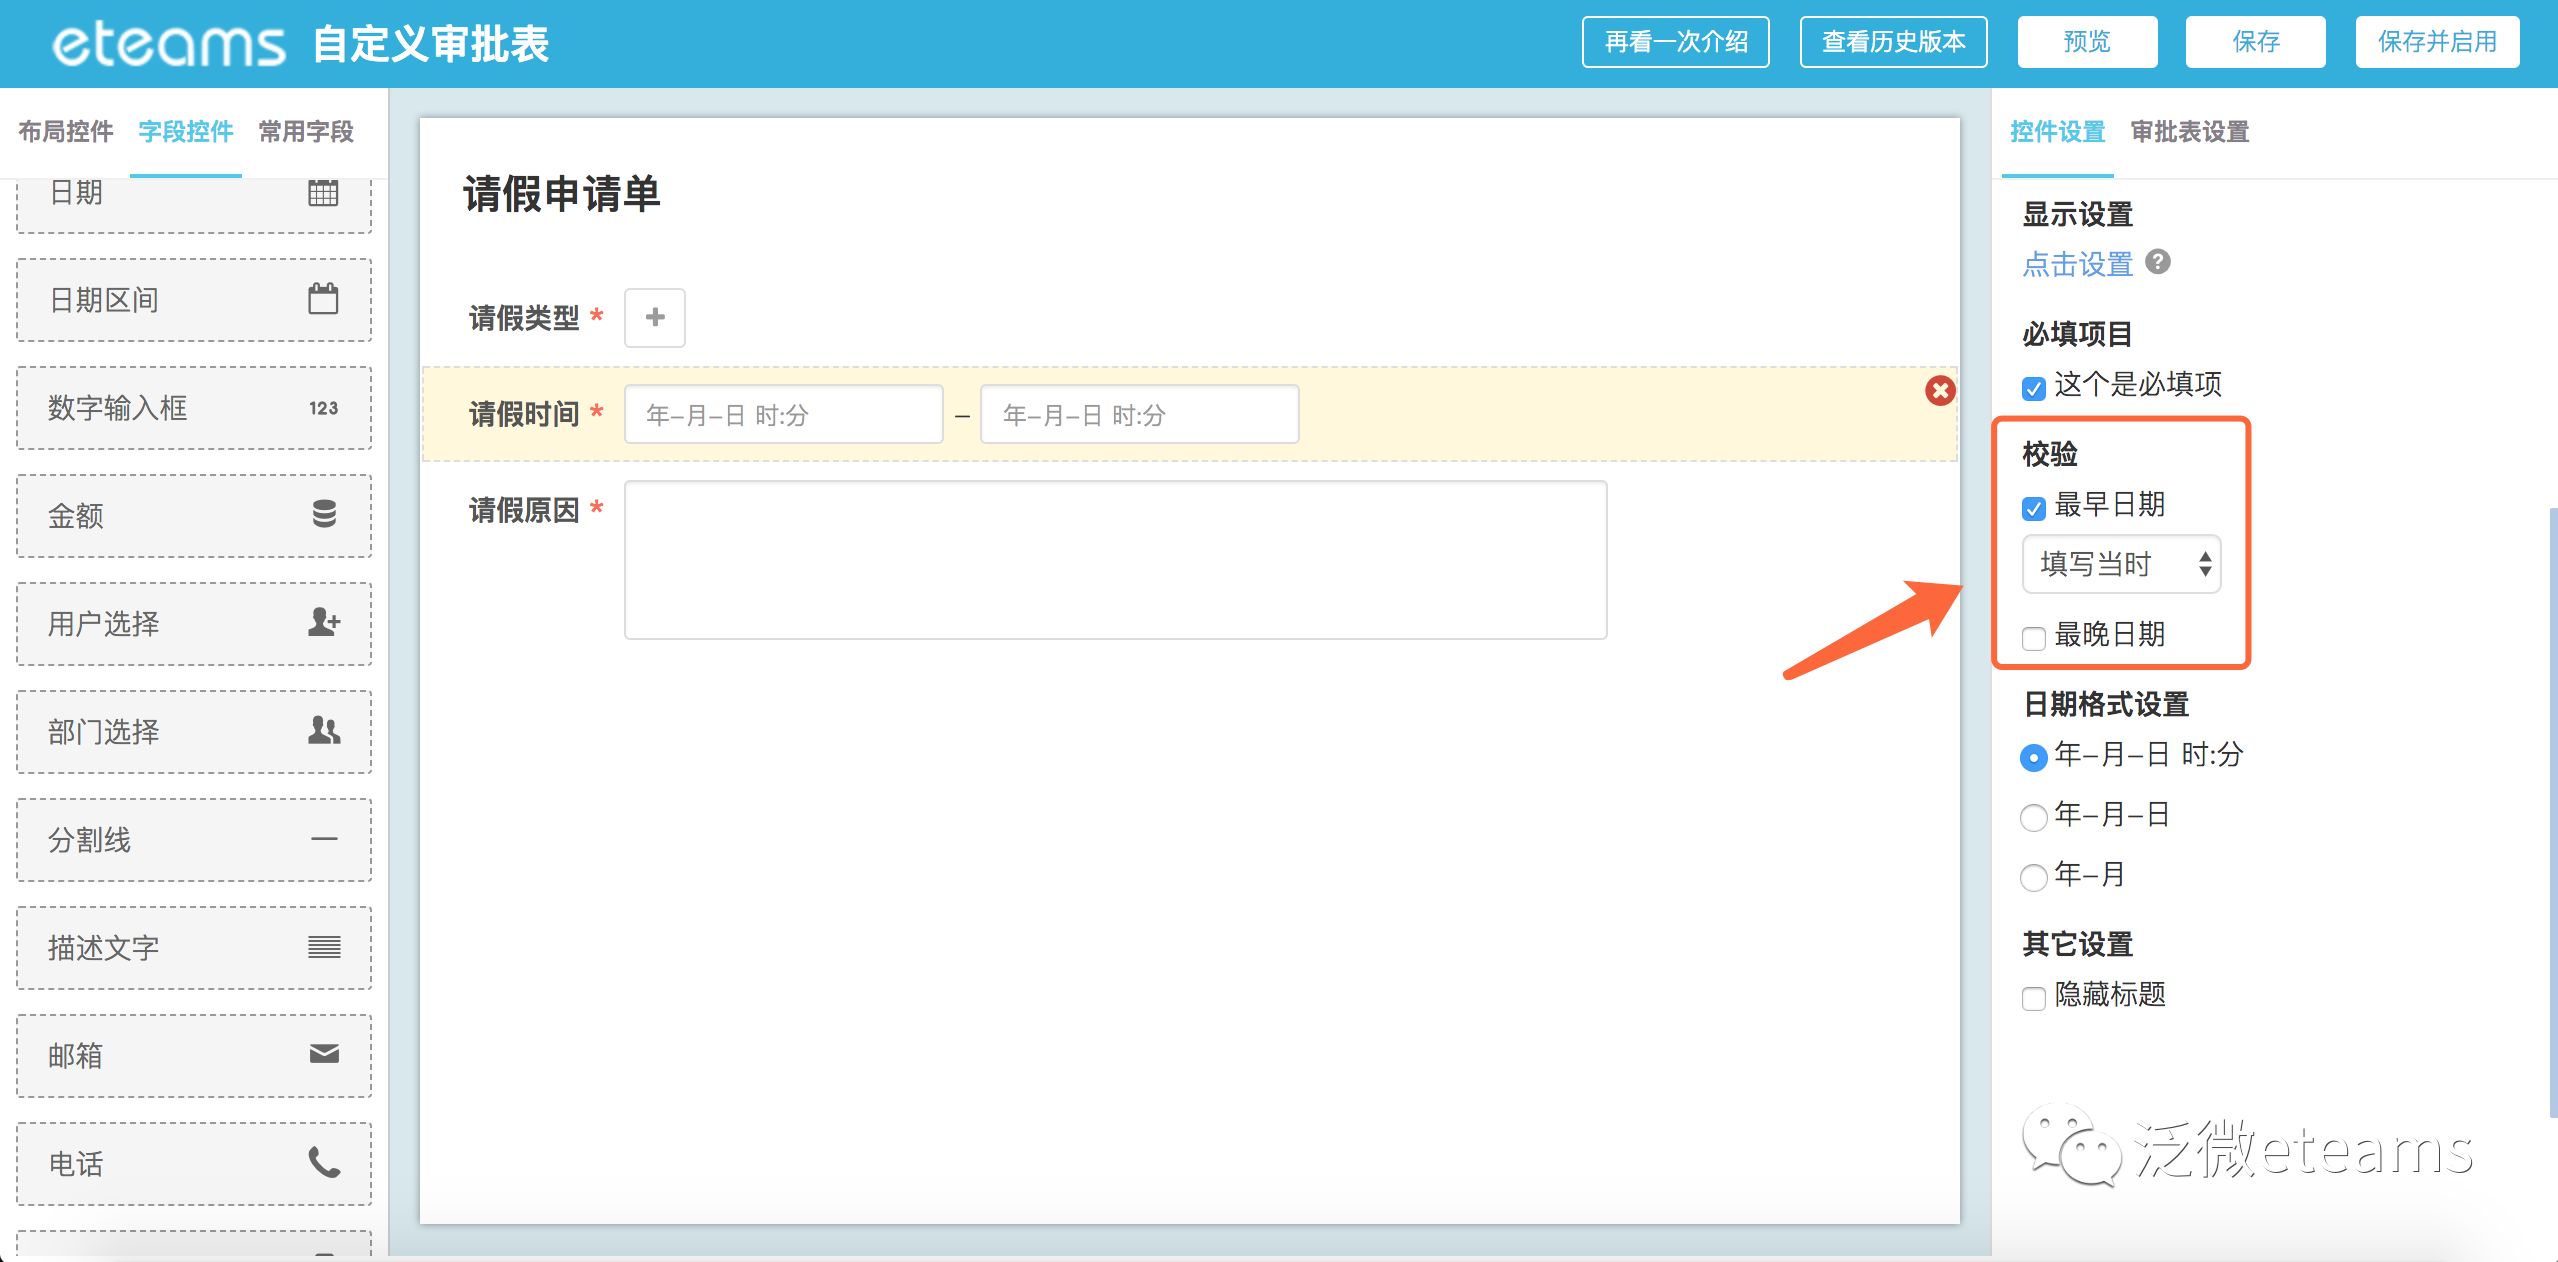Enable 最晚日期 checkbox
2558x1262 pixels.
coord(2033,638)
